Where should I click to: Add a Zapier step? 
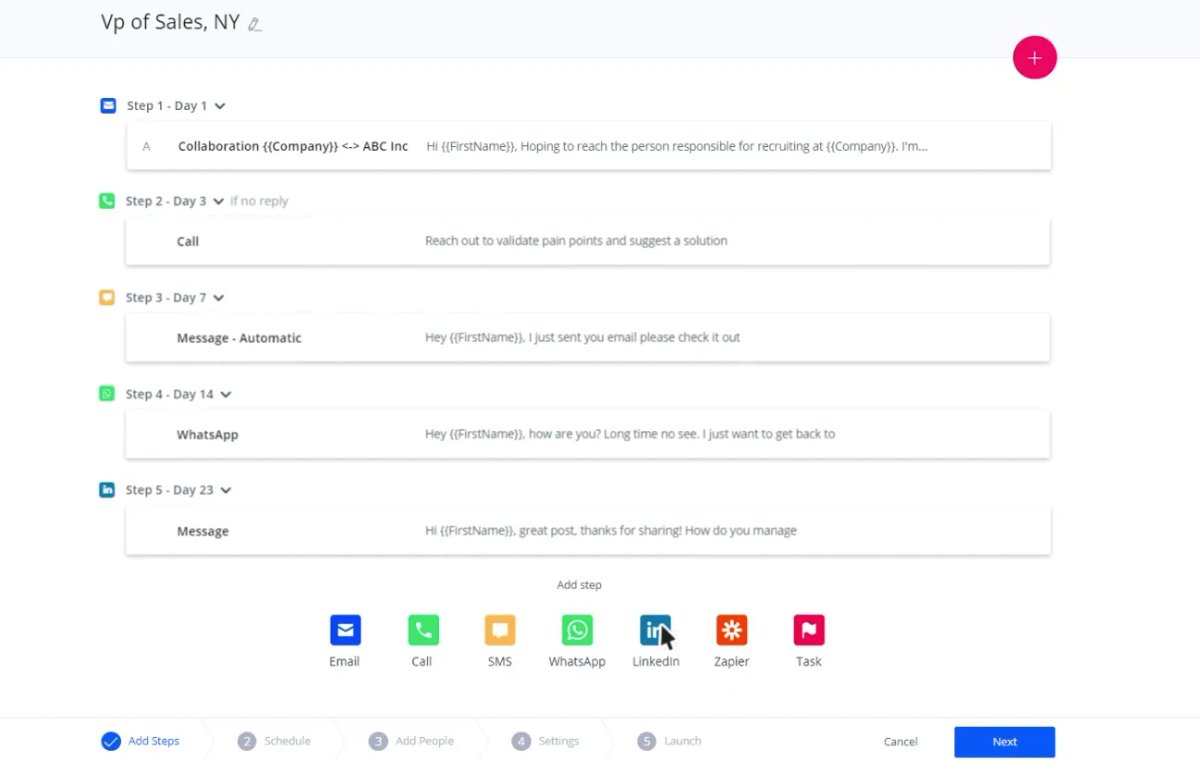[x=732, y=630]
